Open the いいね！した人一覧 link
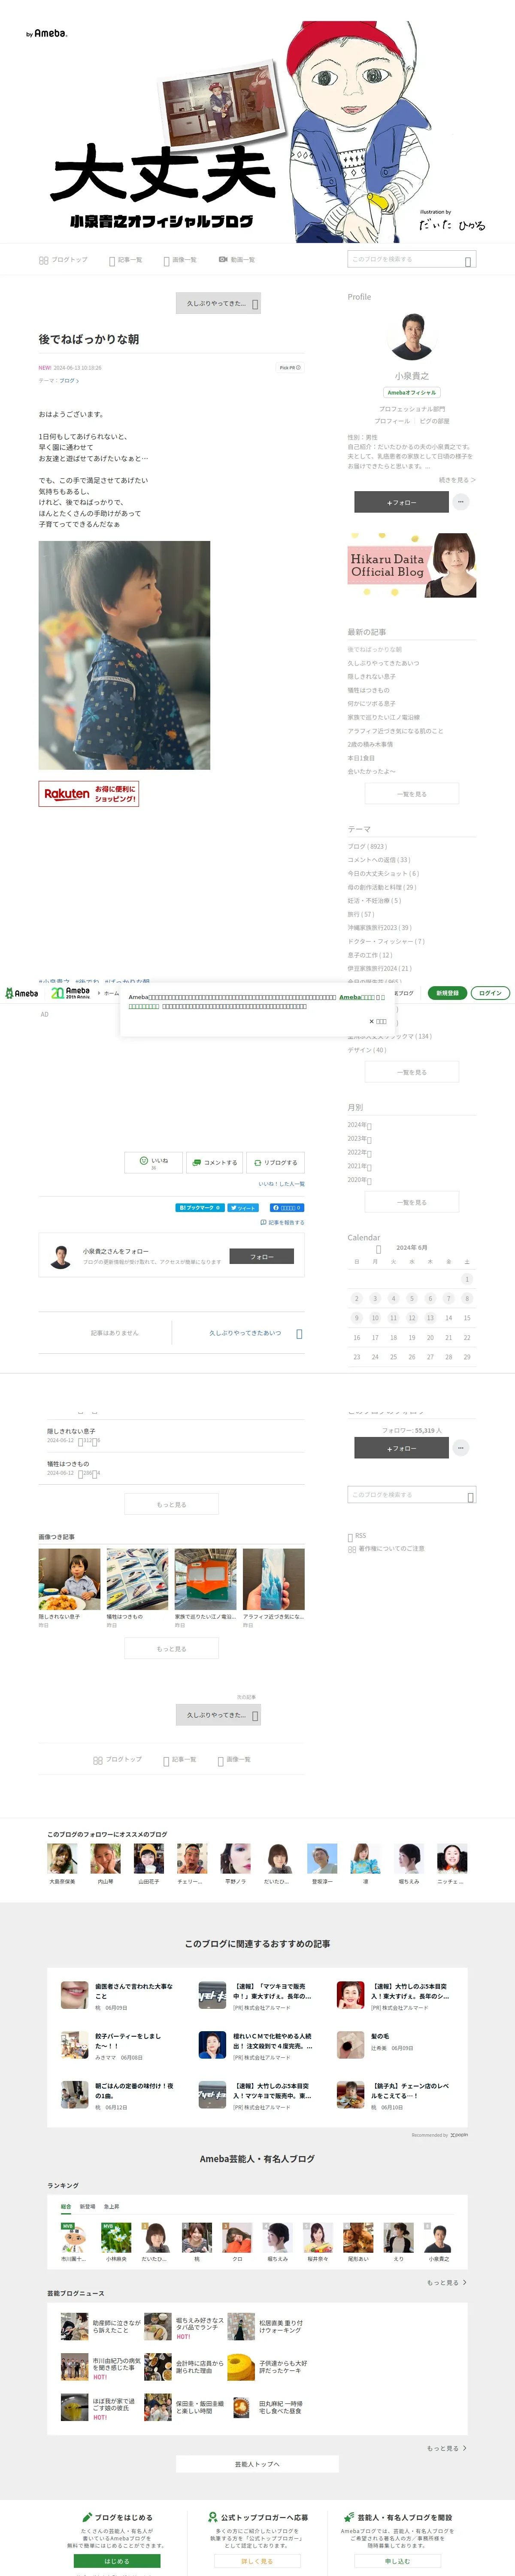 [281, 1184]
